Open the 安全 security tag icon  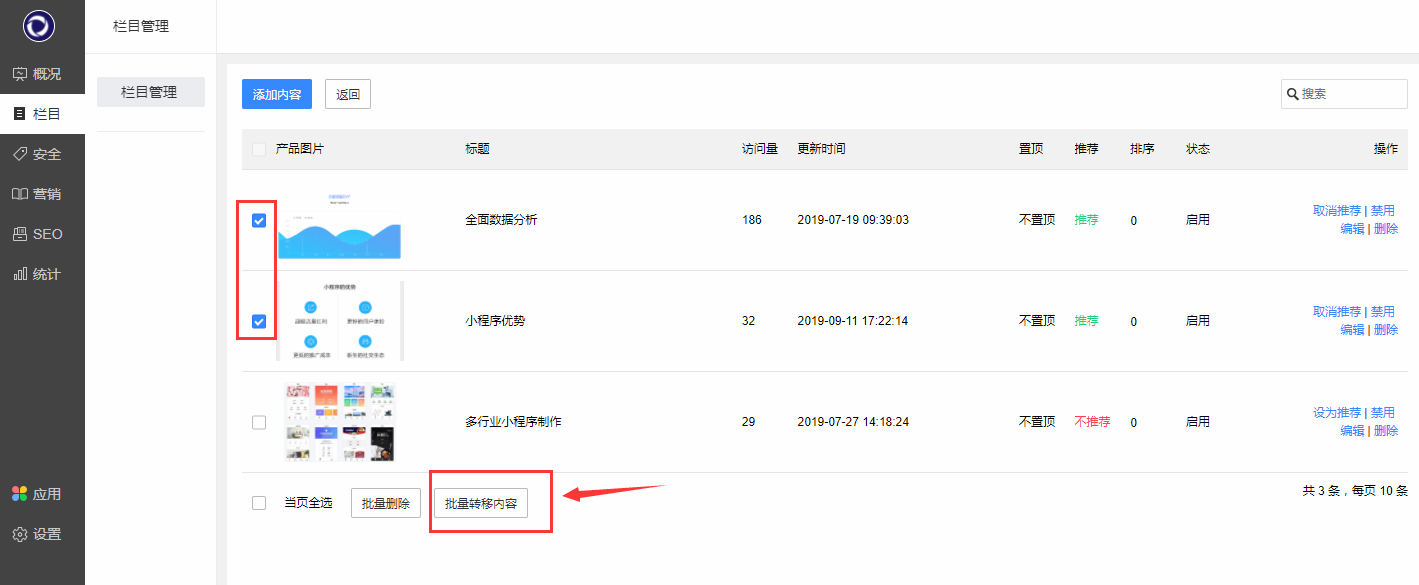(20, 154)
